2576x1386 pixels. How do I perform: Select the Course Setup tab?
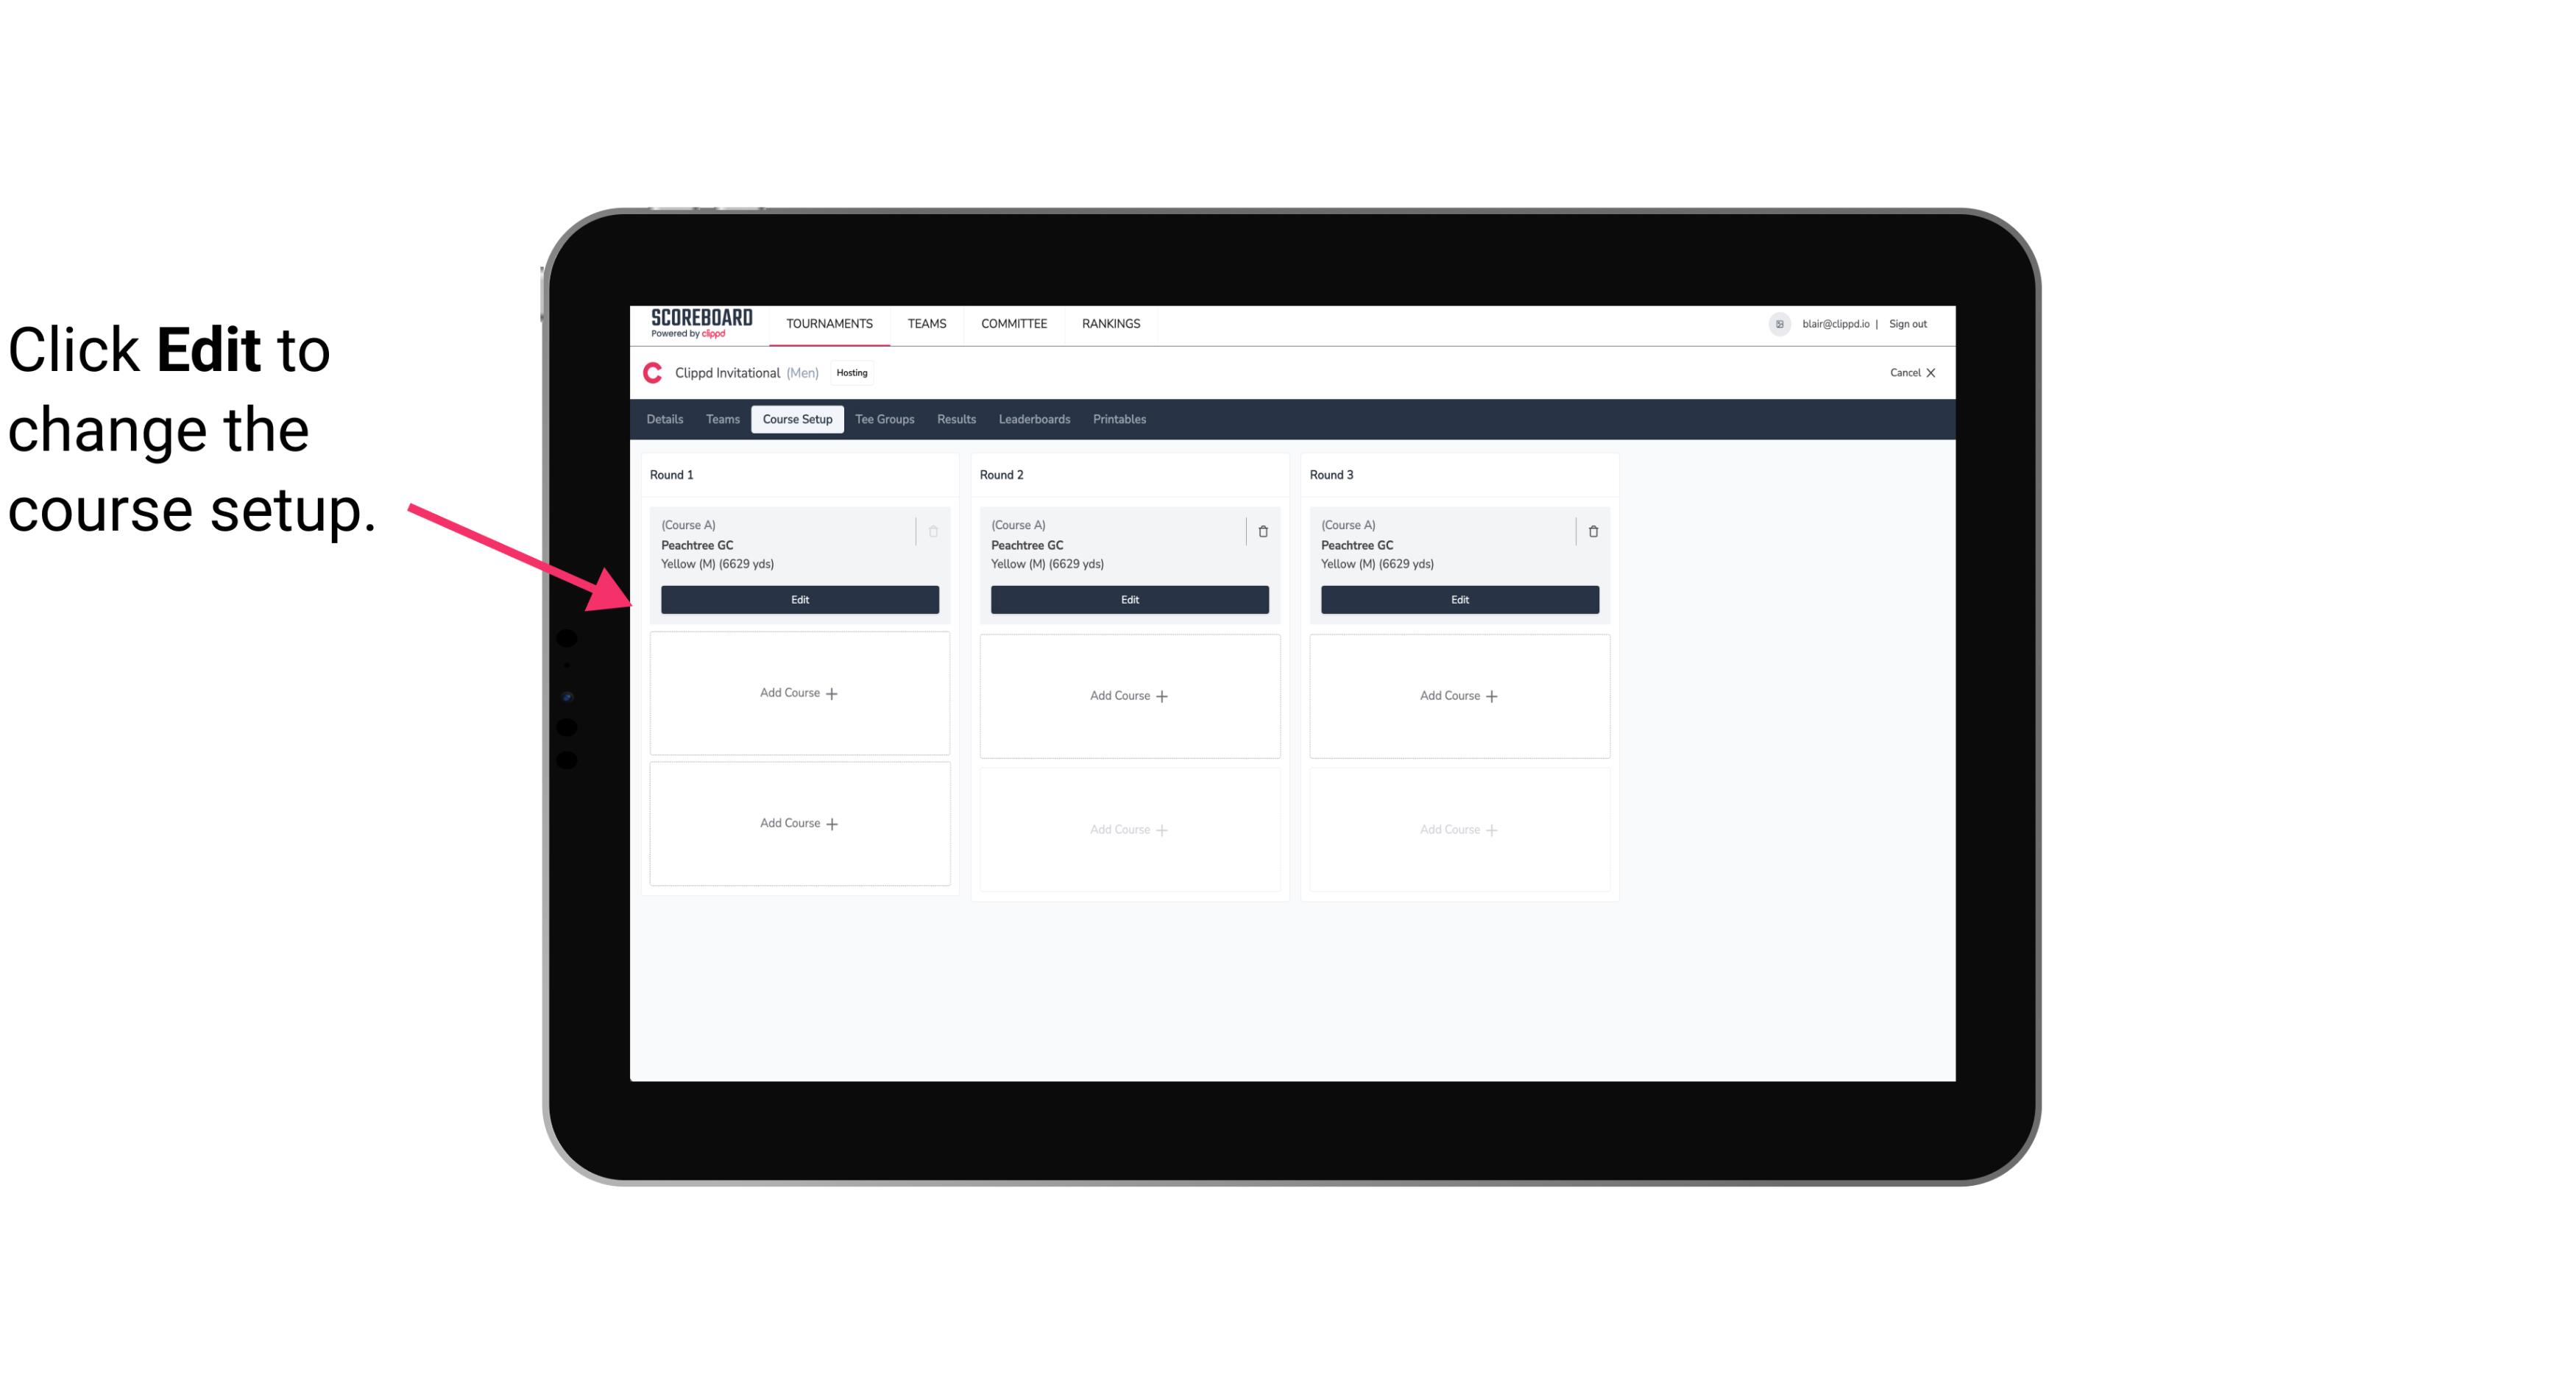coord(795,420)
